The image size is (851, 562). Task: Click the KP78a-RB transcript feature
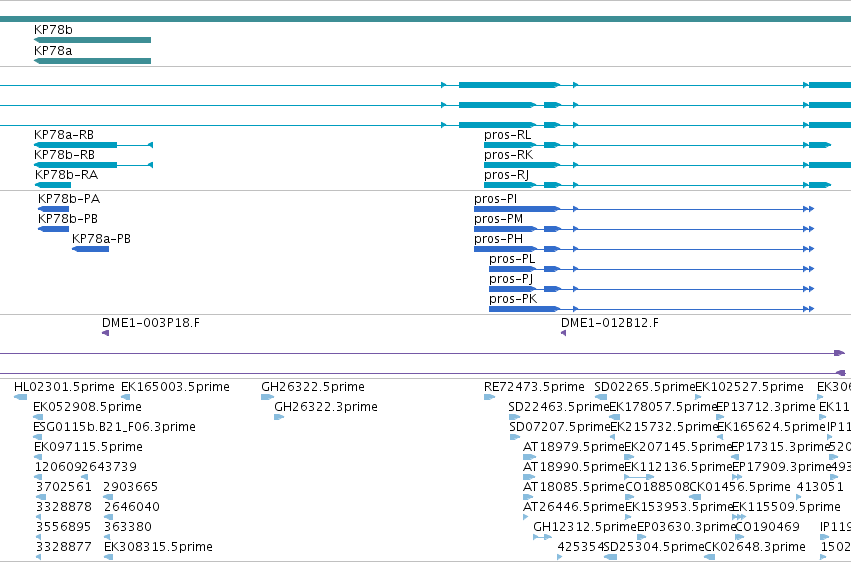click(93, 145)
